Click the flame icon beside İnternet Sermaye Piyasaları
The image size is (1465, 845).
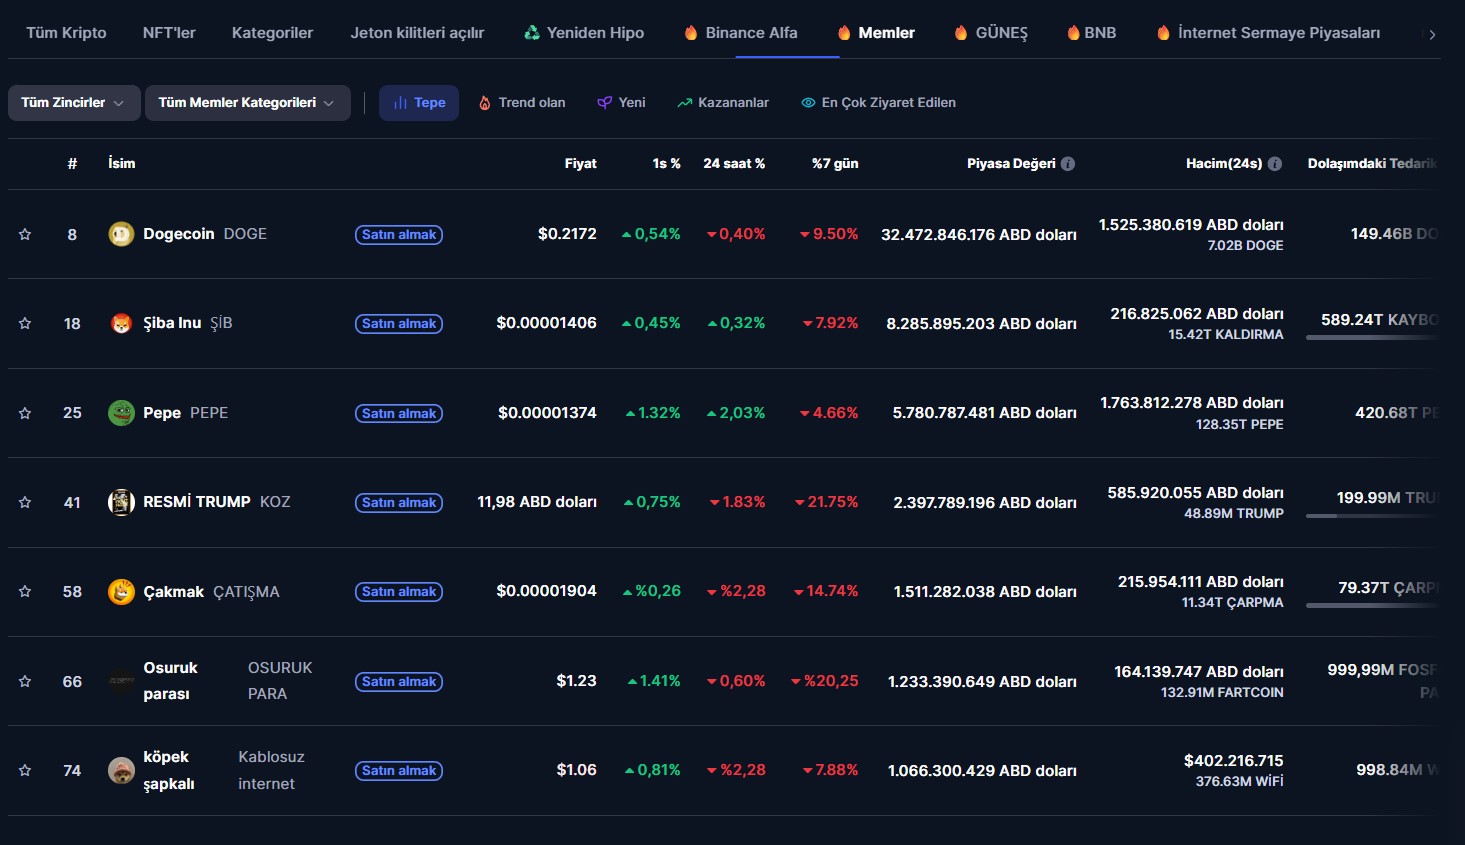pos(1163,33)
